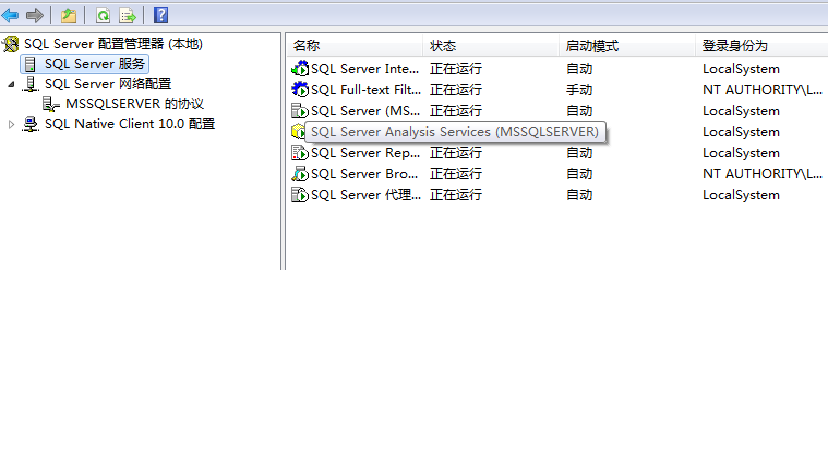Click 正在运行 status of SQL Server Inte...
Viewport: 828px width, 460px height.
pos(456,69)
